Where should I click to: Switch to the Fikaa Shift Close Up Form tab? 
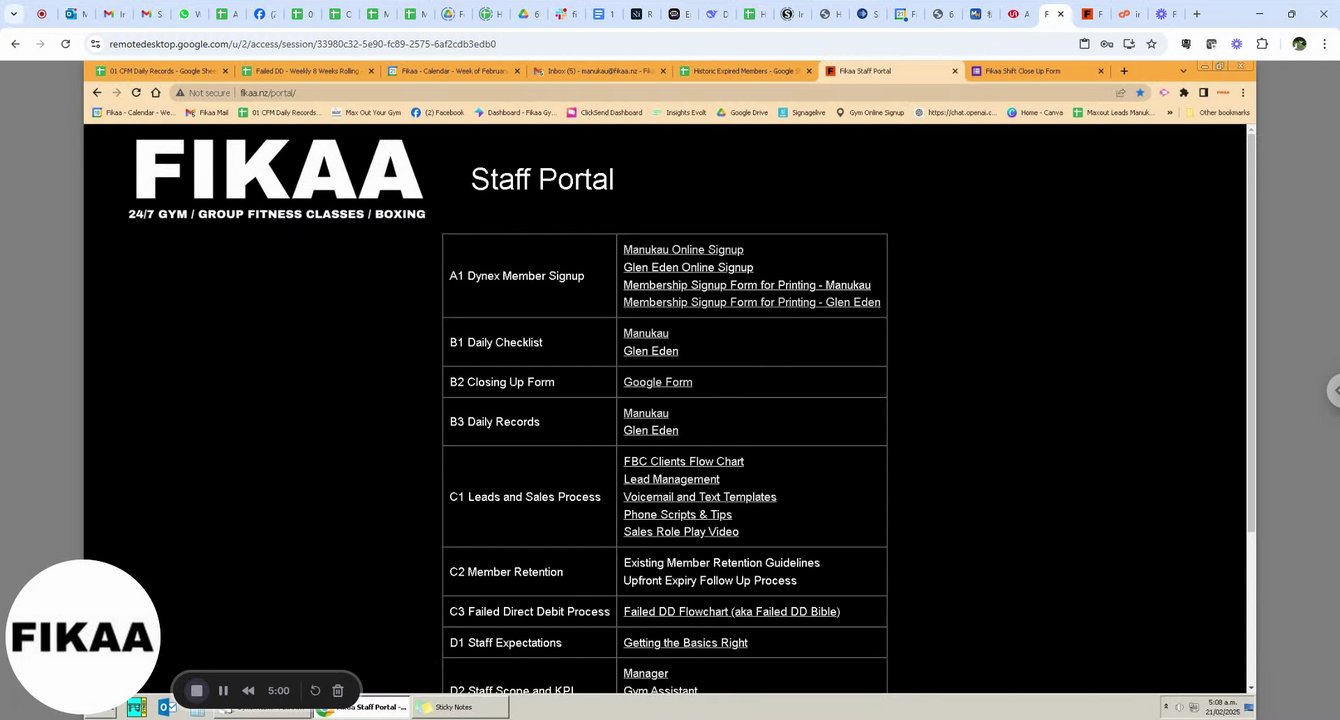point(1038,71)
